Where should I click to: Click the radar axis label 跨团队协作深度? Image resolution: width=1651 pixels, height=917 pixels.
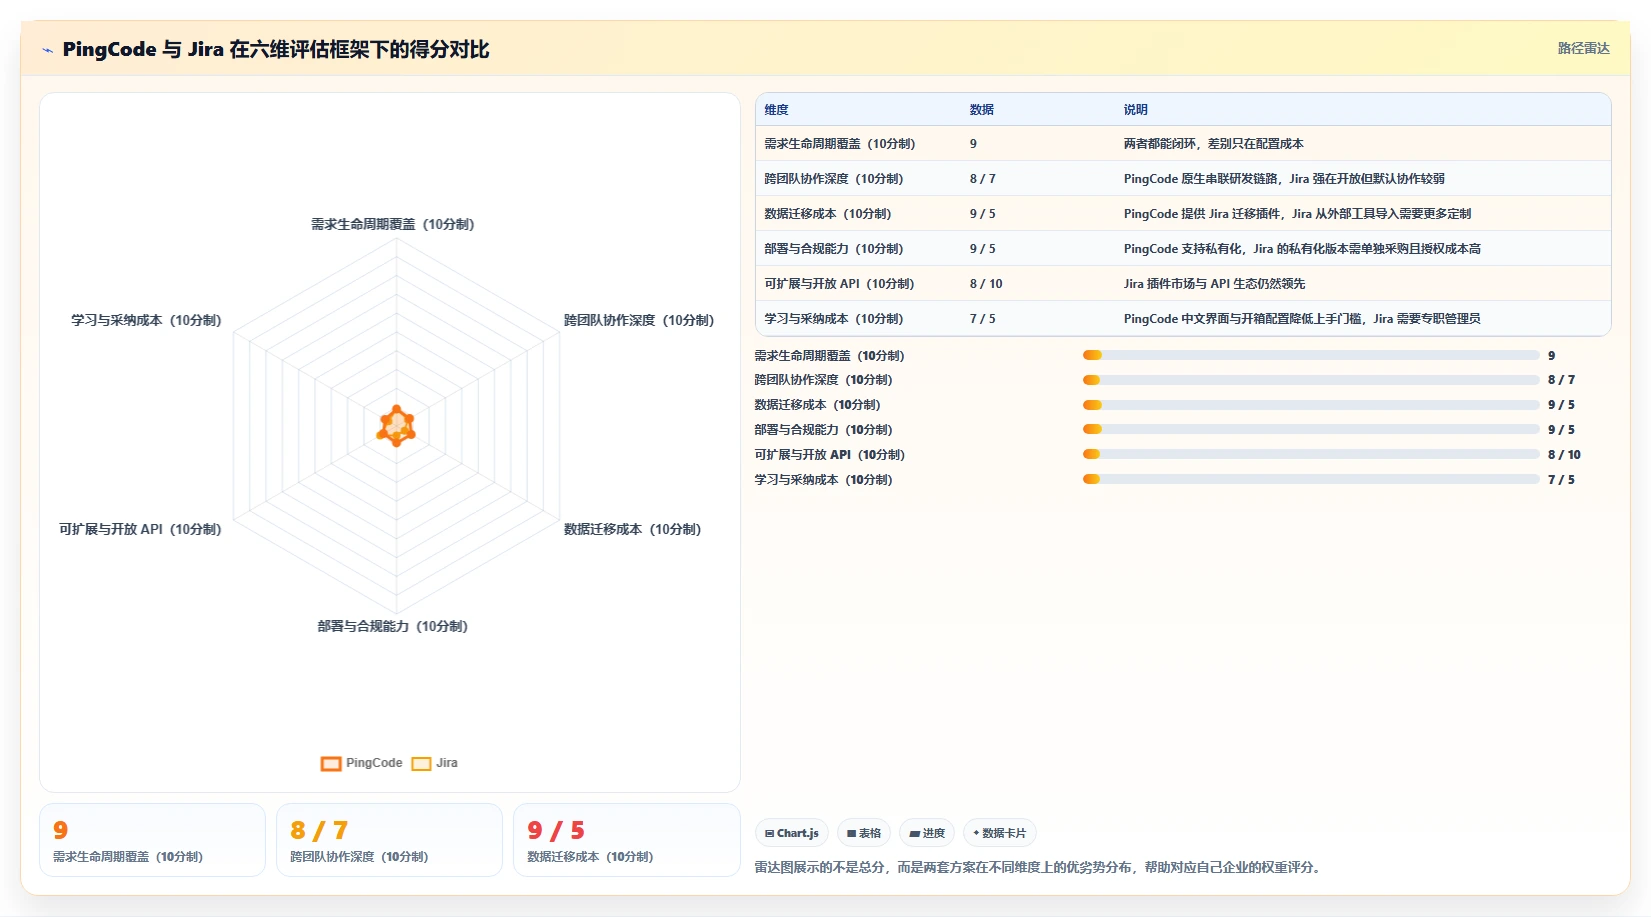pyautogui.click(x=639, y=320)
